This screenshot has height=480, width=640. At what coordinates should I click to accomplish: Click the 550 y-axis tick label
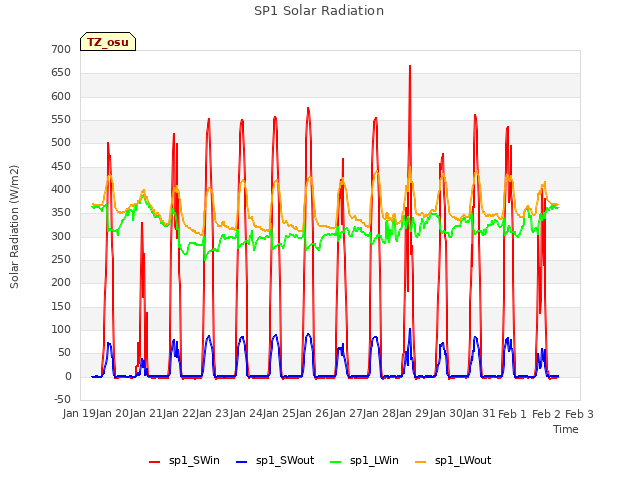click(x=61, y=120)
